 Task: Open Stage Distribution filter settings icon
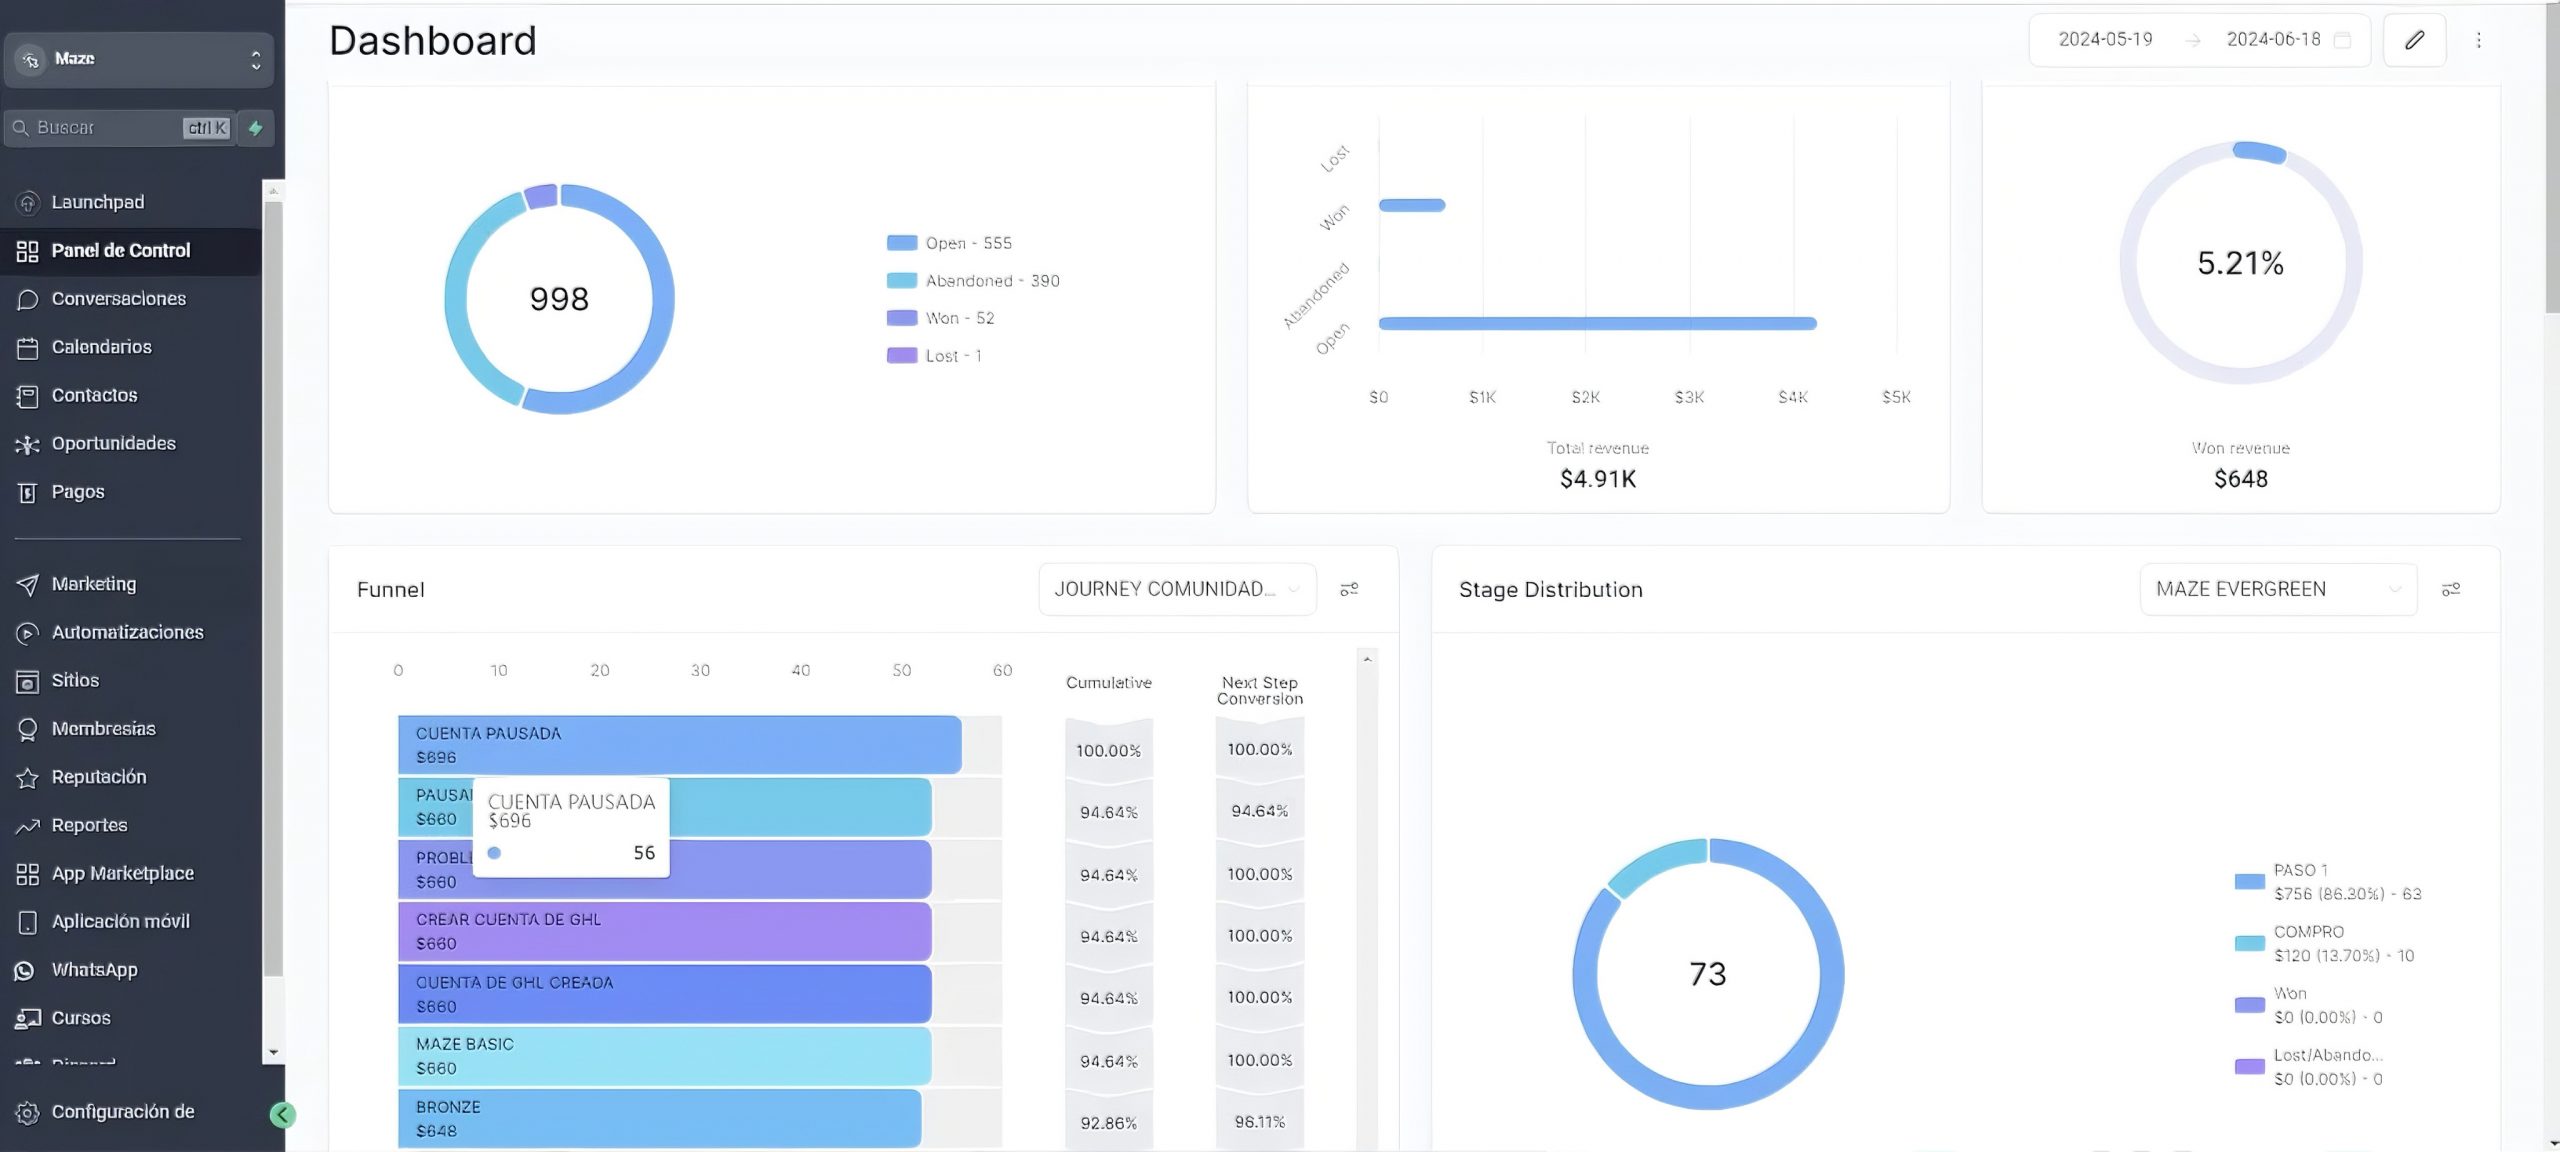(2450, 589)
